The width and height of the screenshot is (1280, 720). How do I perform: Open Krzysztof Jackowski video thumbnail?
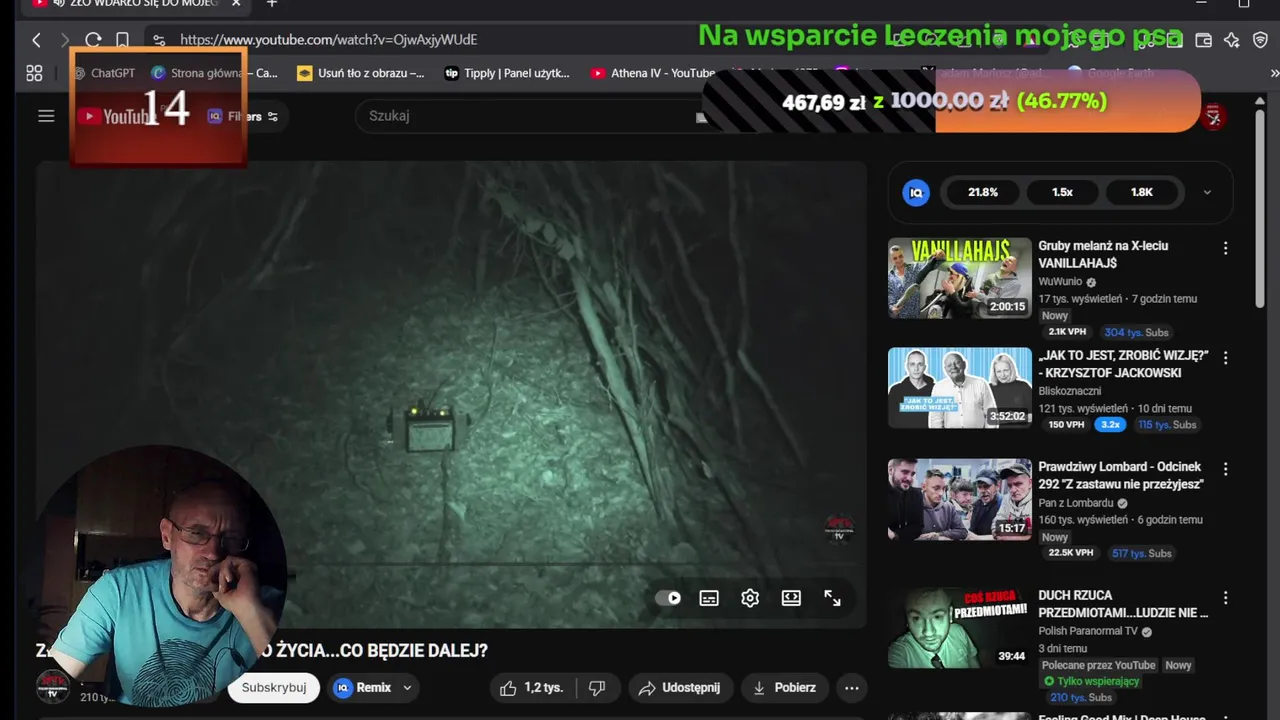coord(960,388)
